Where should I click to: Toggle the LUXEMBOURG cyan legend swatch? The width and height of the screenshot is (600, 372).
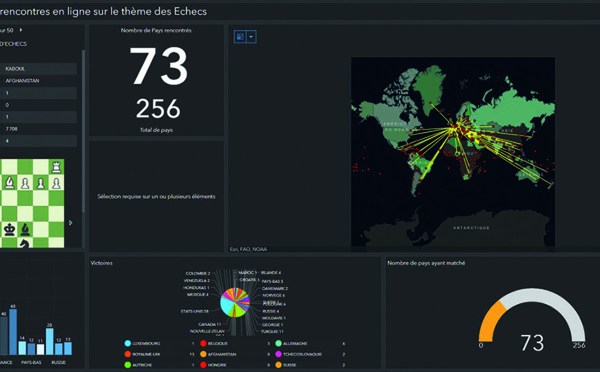[128, 343]
